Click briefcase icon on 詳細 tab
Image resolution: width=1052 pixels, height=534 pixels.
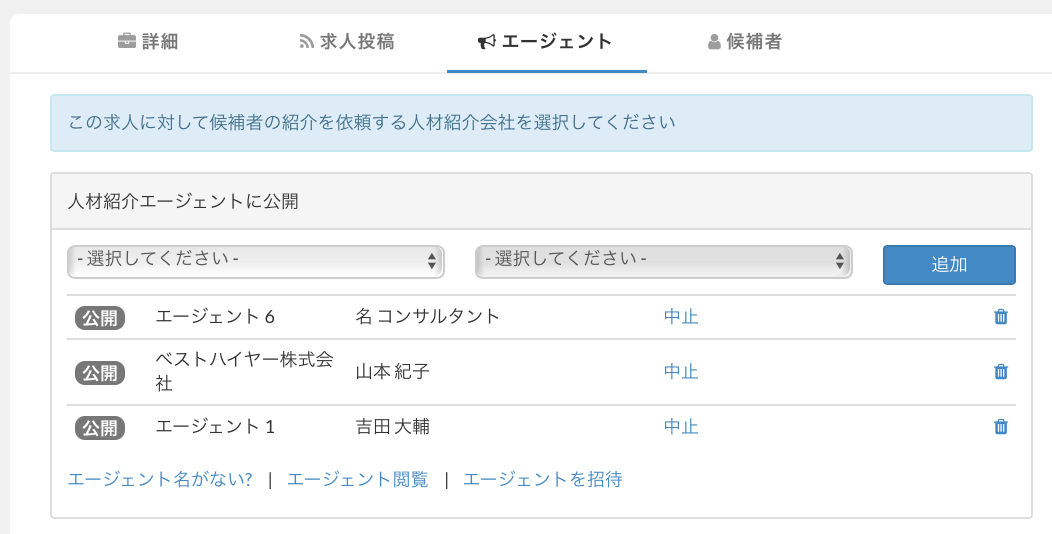127,42
